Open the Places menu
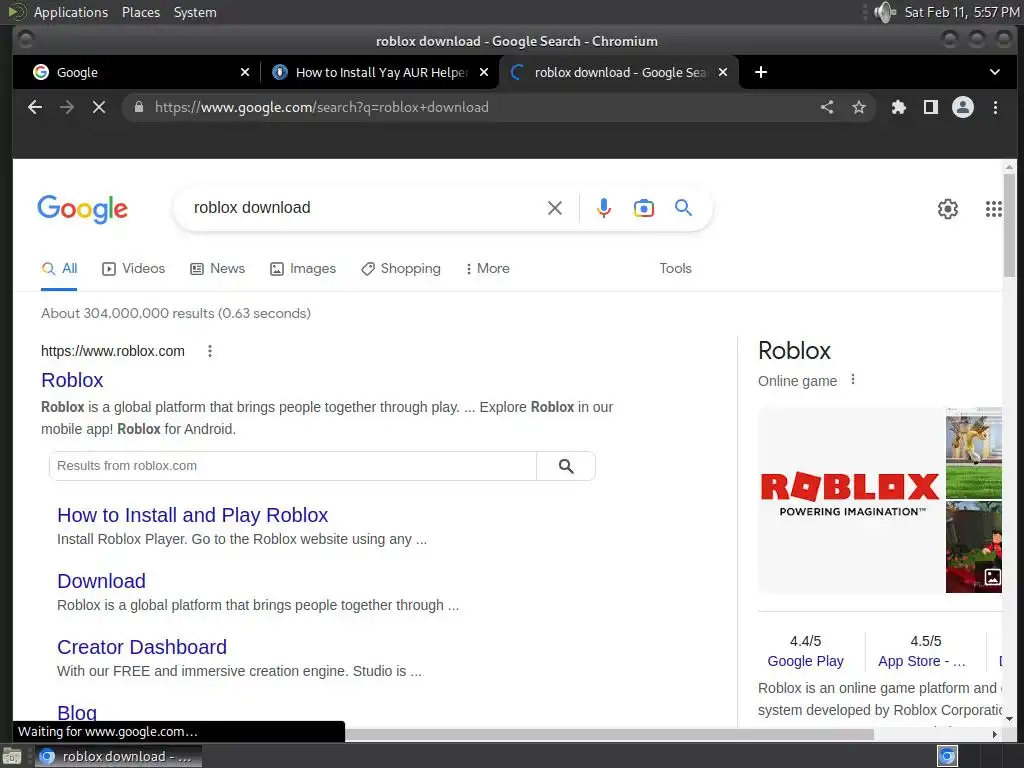Screen dimensions: 1024x768 pyautogui.click(x=140, y=12)
